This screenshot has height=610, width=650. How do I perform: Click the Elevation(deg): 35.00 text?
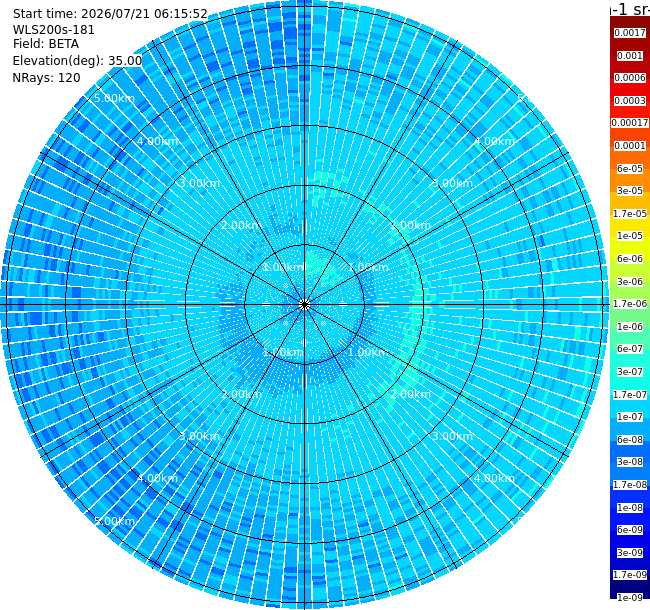tap(77, 61)
